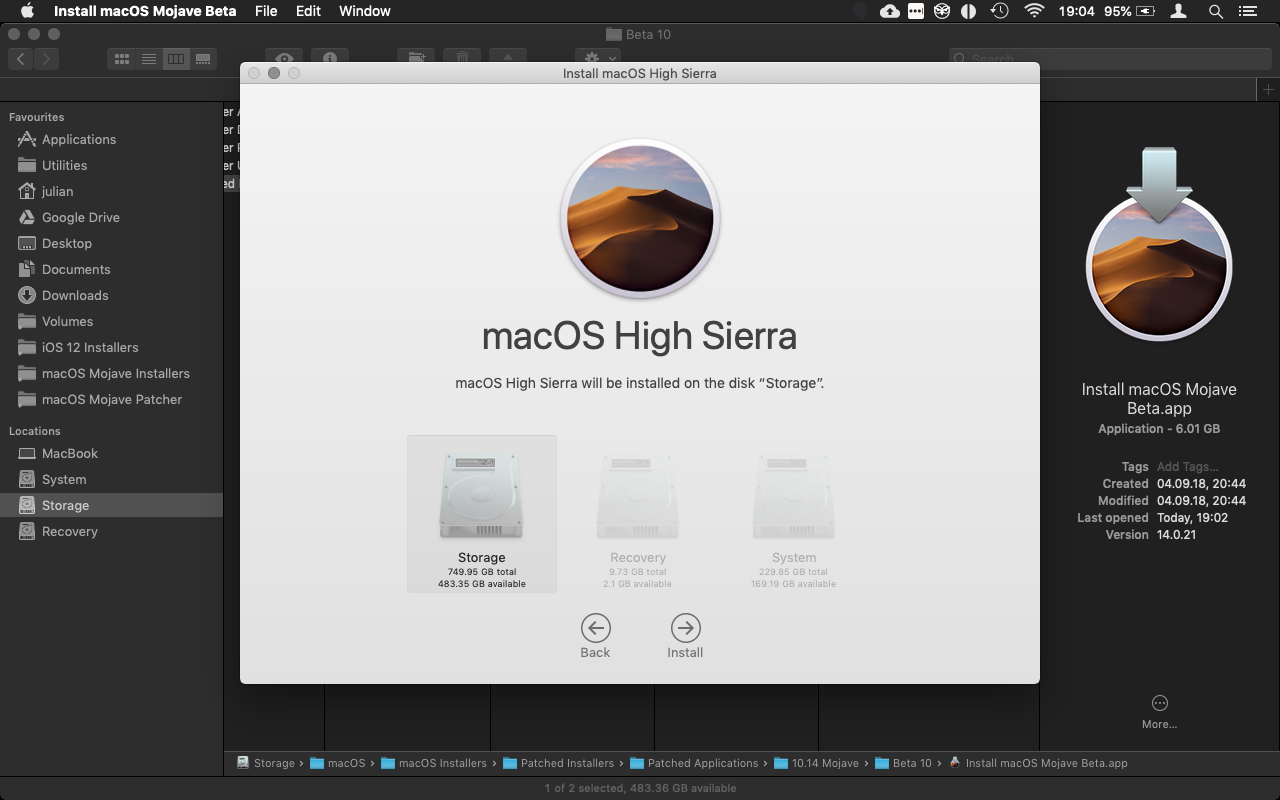Click the Finder Search field
The width and height of the screenshot is (1280, 800).
1110,59
